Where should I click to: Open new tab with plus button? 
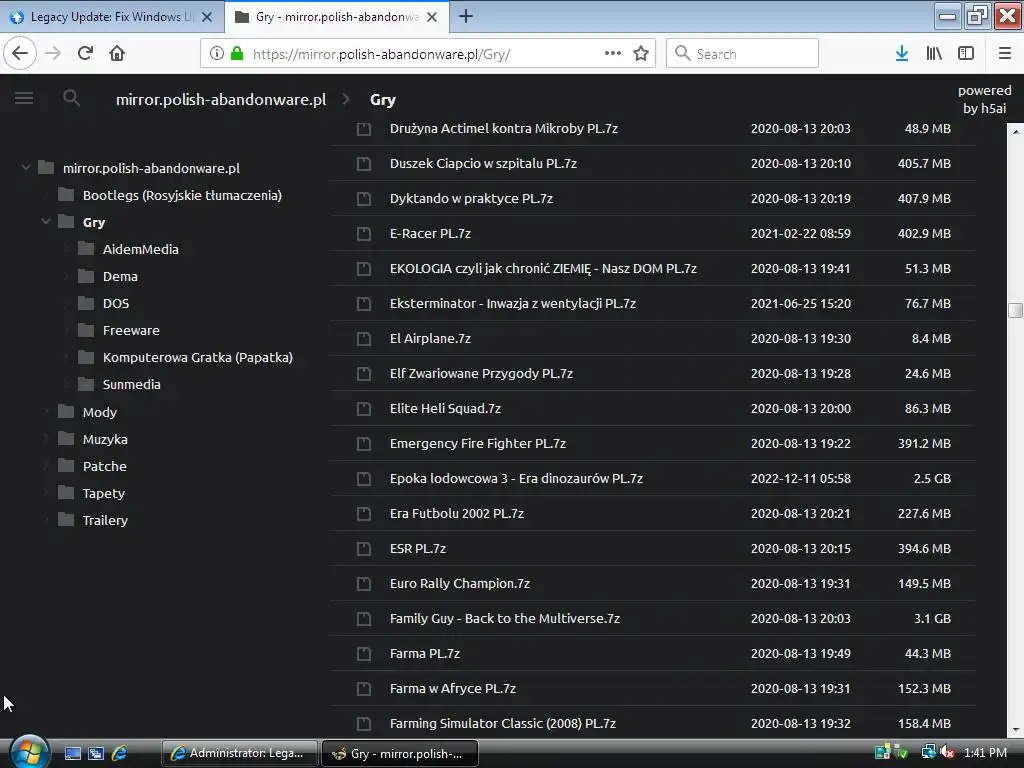tap(466, 16)
